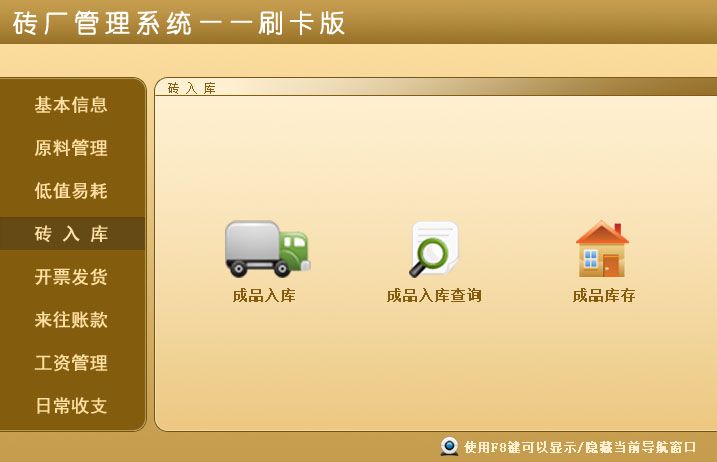
Task: Switch to 来往账款 in the sidebar
Action: point(71,320)
